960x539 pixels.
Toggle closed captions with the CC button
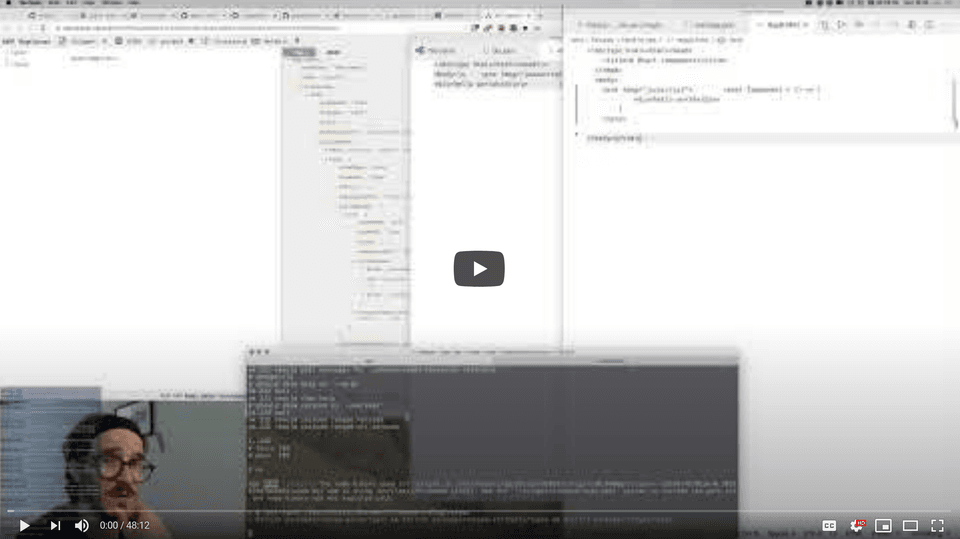[829, 526]
